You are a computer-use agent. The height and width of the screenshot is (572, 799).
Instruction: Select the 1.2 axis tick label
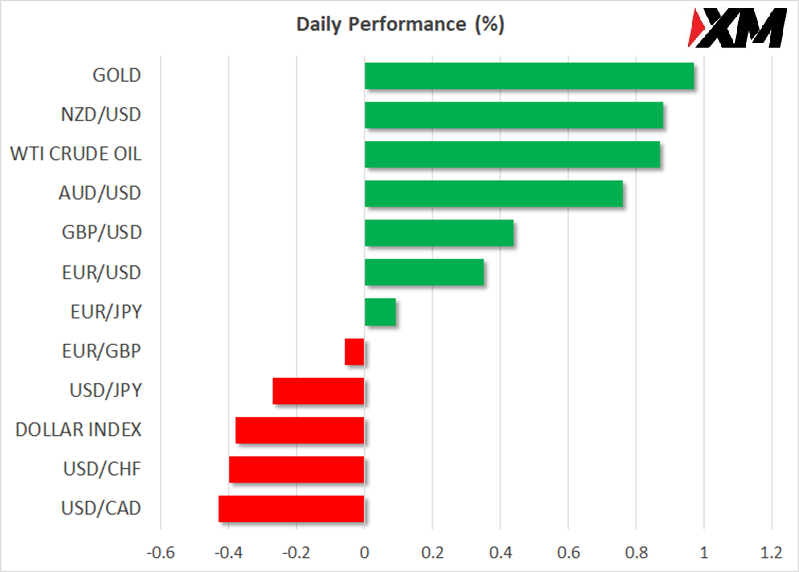pyautogui.click(x=771, y=551)
